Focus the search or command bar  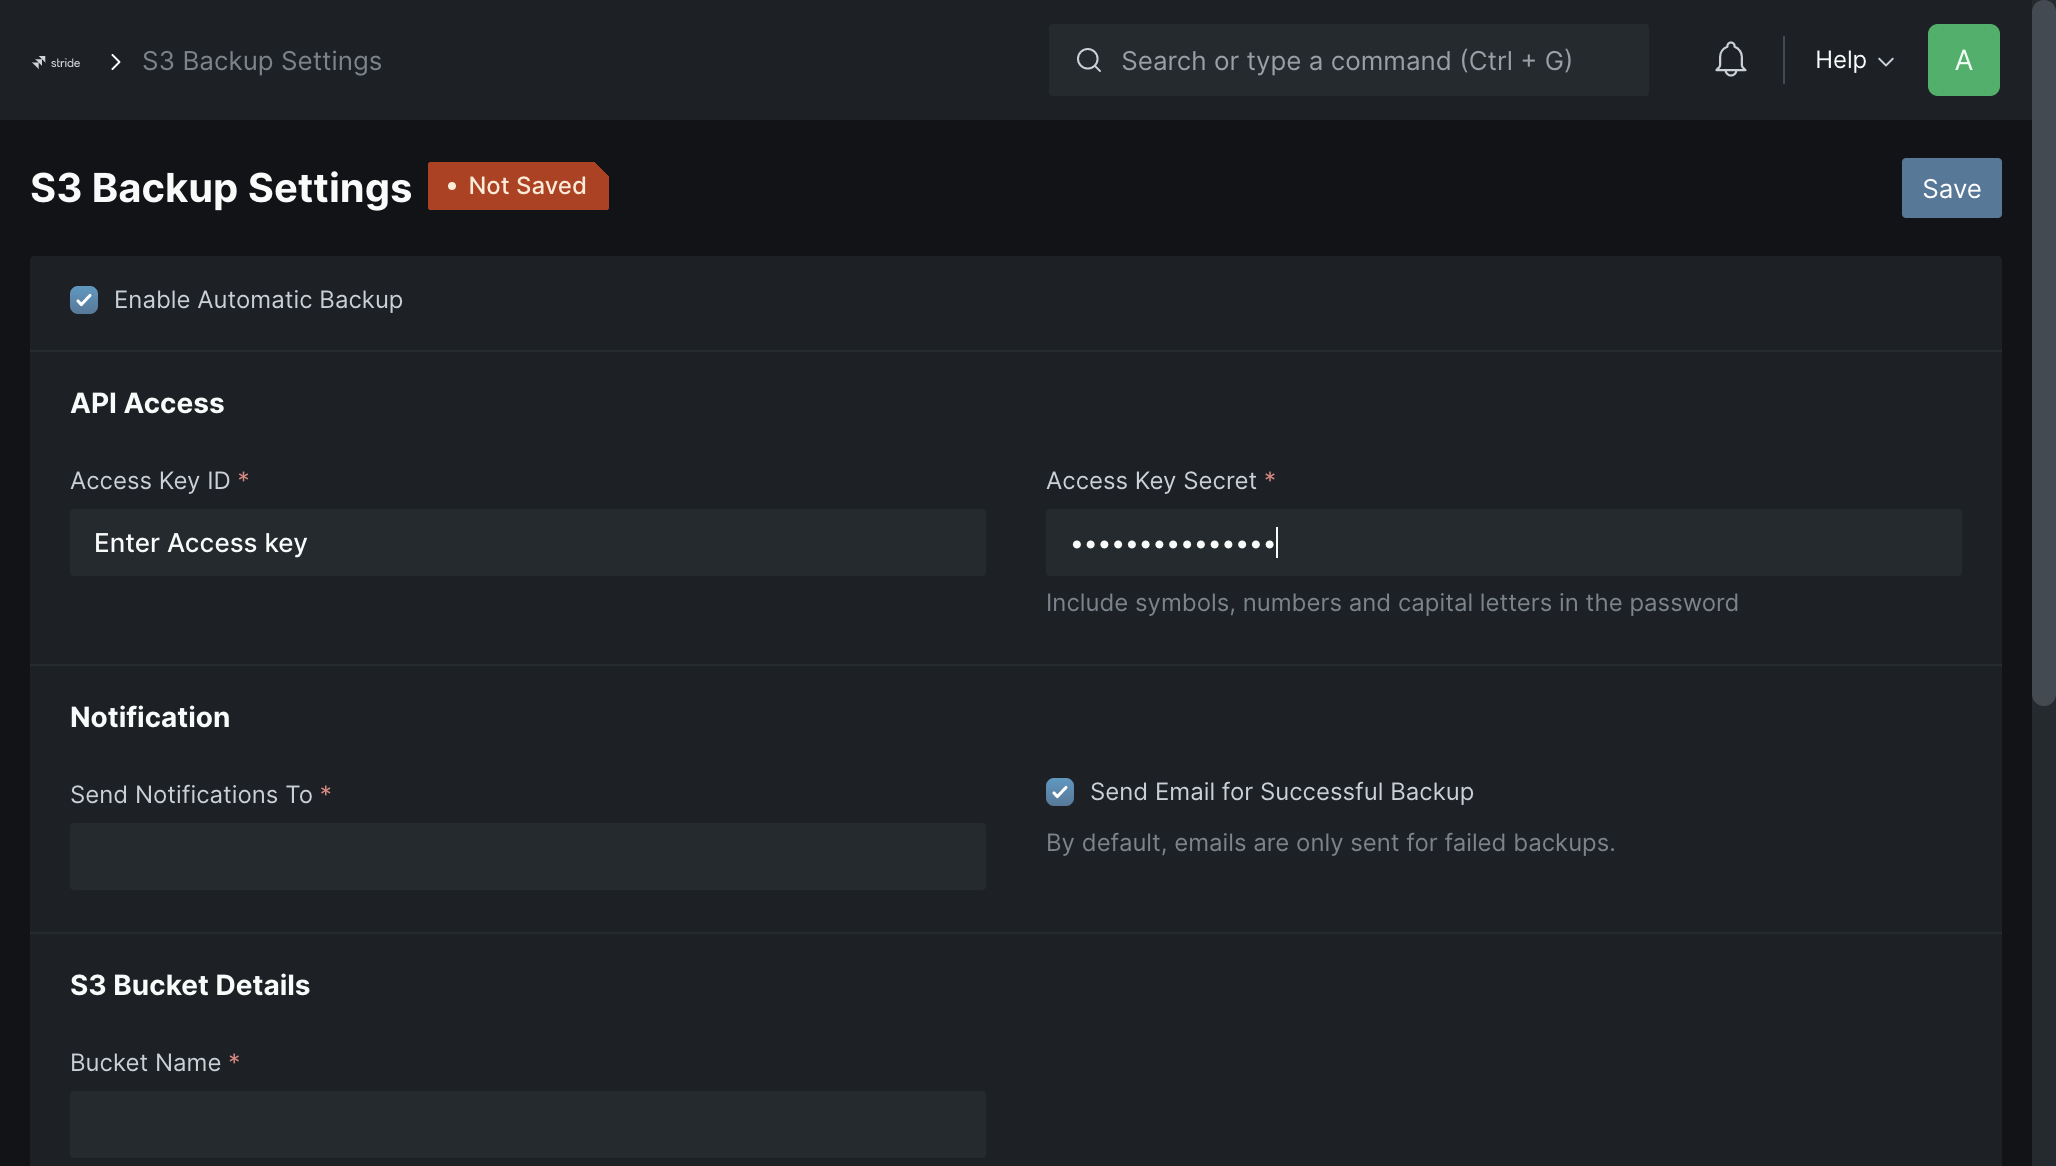point(1348,60)
